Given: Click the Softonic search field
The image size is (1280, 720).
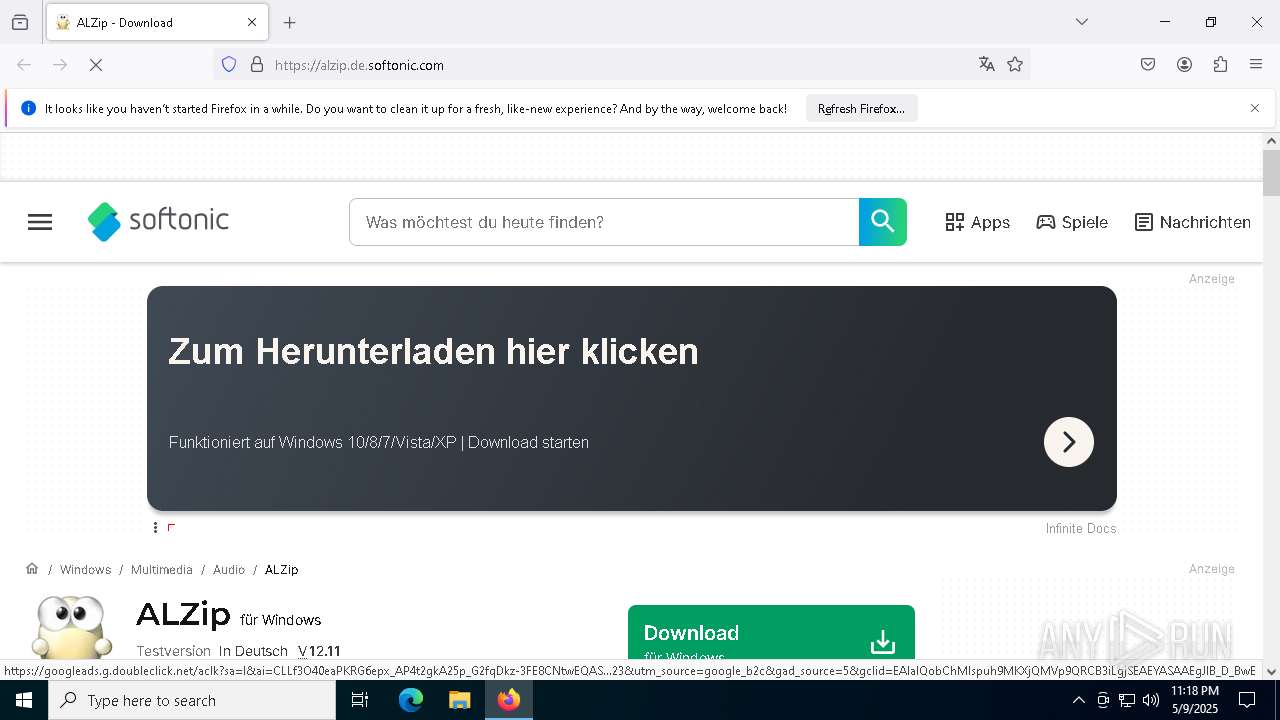Looking at the screenshot, I should point(604,222).
